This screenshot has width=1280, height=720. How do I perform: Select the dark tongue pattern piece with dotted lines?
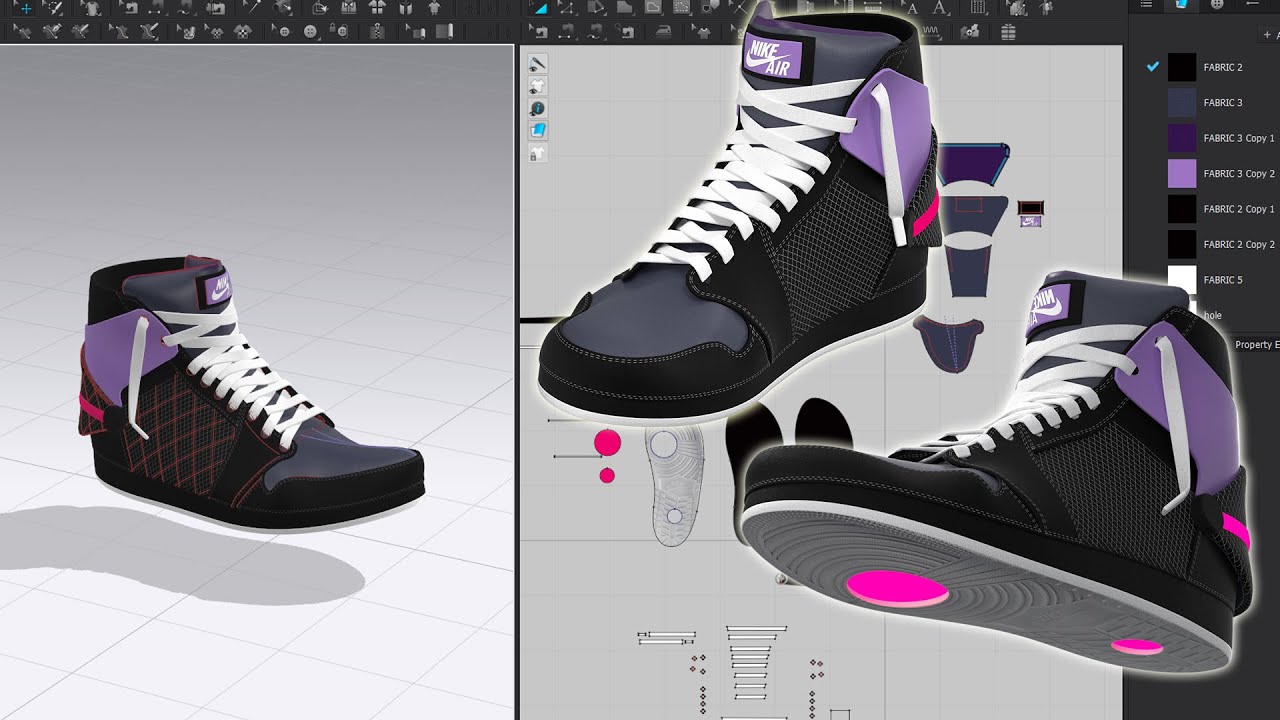tap(950, 345)
